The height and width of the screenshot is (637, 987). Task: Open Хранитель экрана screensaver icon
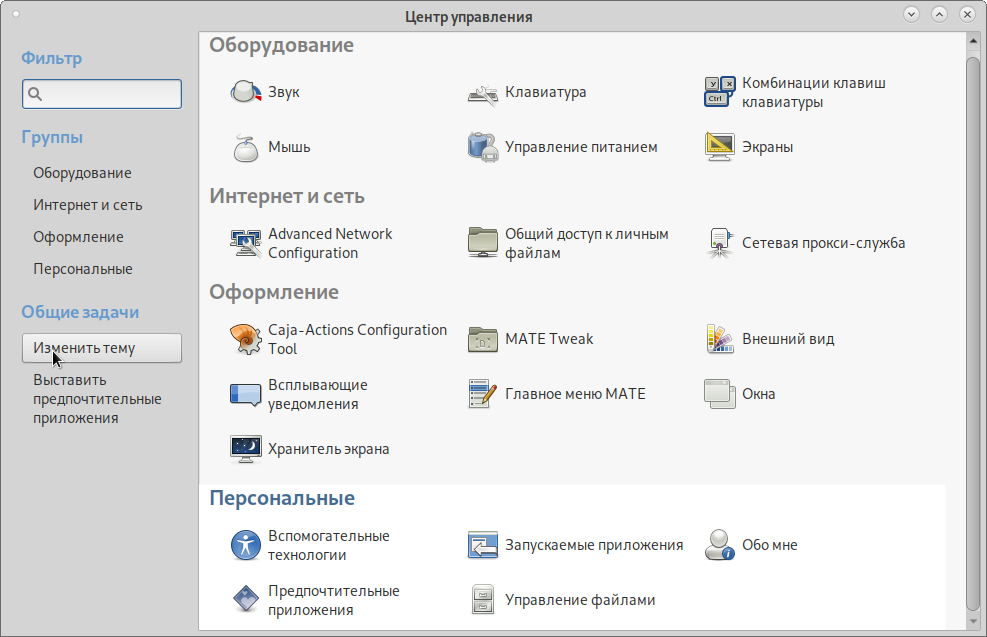(x=246, y=449)
